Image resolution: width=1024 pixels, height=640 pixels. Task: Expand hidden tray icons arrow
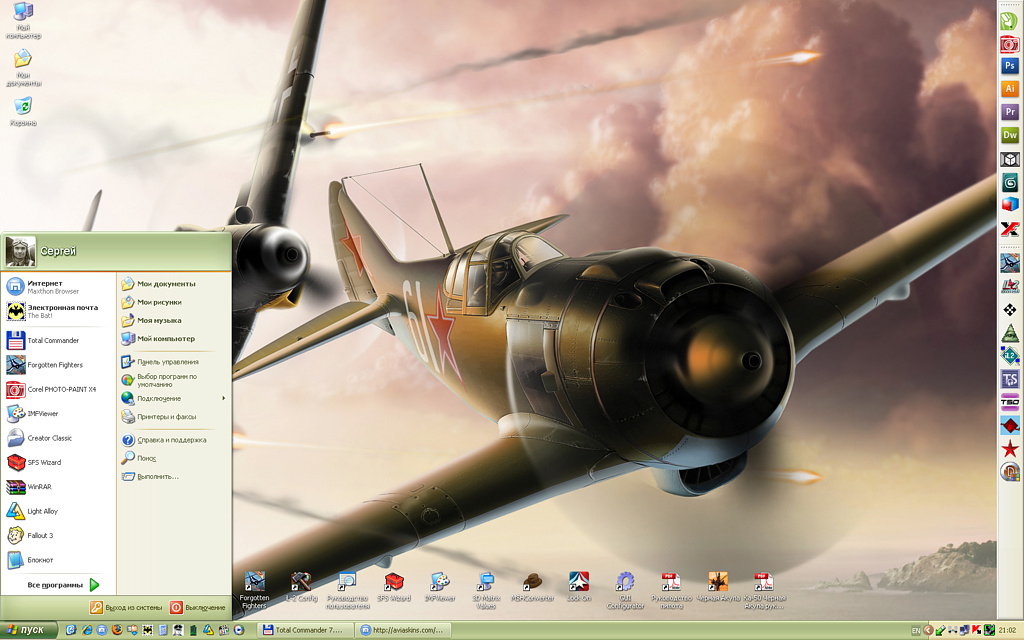point(929,630)
